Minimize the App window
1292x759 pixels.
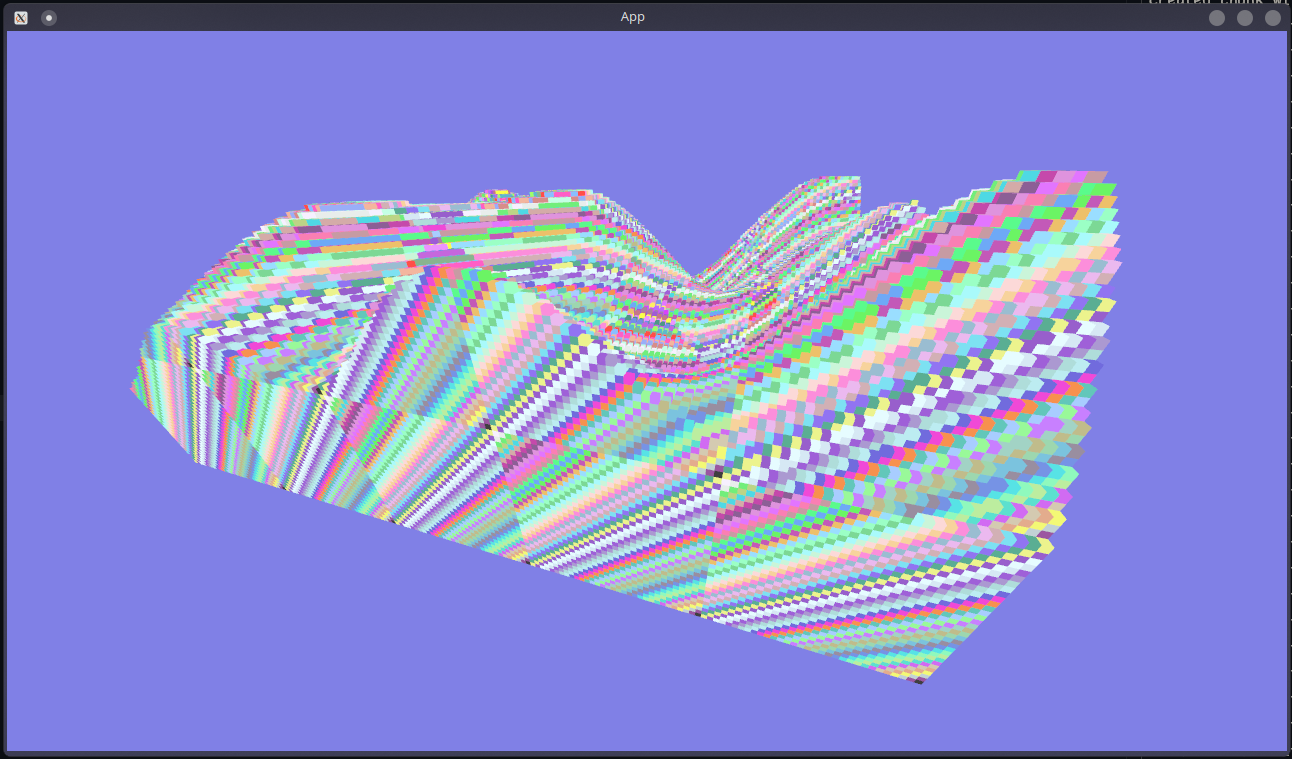pyautogui.click(x=1217, y=17)
